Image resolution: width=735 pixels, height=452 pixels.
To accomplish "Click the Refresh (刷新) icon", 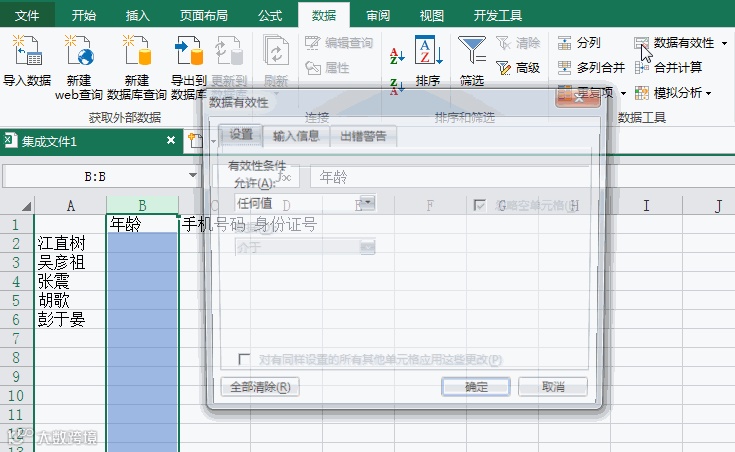I will click(276, 50).
